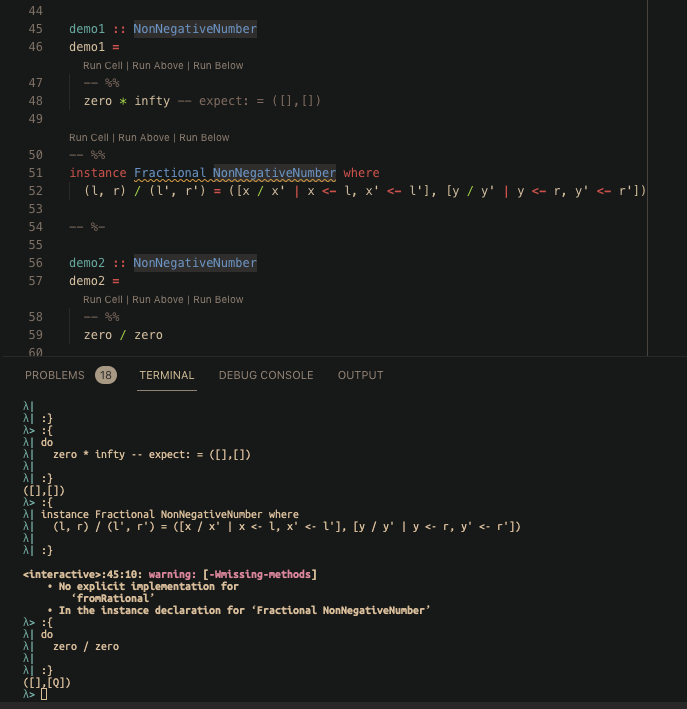The width and height of the screenshot is (687, 709).
Task: Click 'No explicit implementation for' message line
Action: tap(148, 586)
